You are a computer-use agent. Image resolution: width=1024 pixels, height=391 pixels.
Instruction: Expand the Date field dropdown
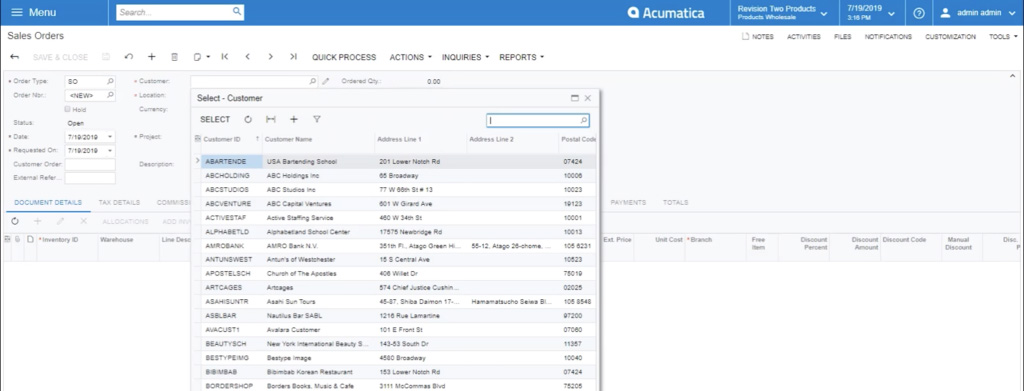(x=110, y=137)
